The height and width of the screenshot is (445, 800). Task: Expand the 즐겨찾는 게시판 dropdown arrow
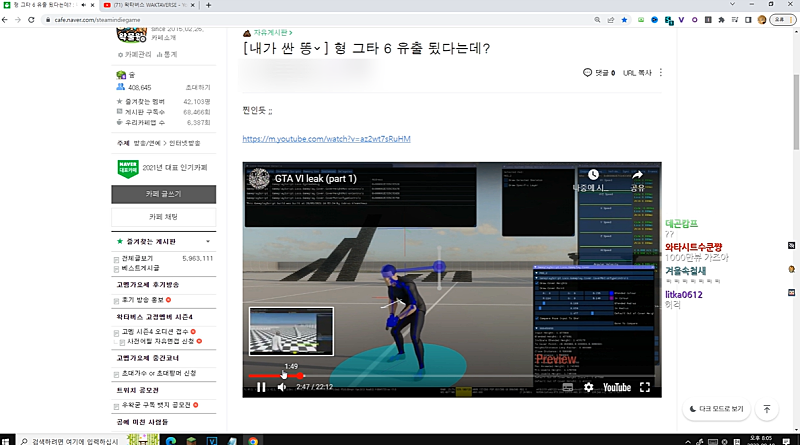click(x=208, y=241)
